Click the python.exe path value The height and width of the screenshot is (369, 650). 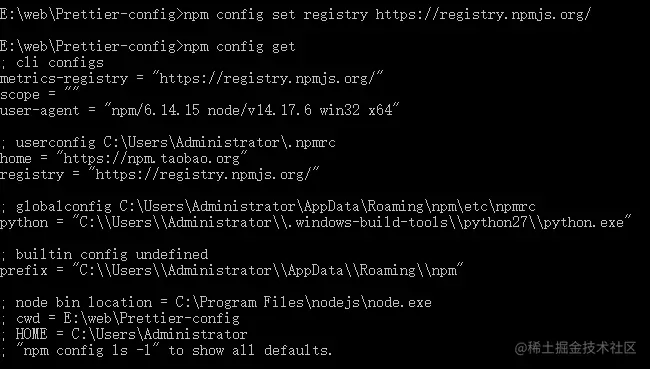pos(352,223)
